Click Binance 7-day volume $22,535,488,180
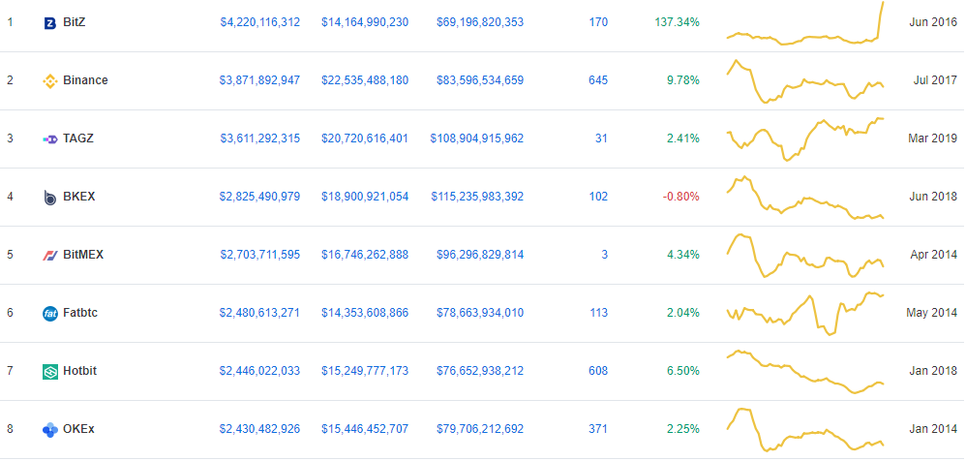 365,80
